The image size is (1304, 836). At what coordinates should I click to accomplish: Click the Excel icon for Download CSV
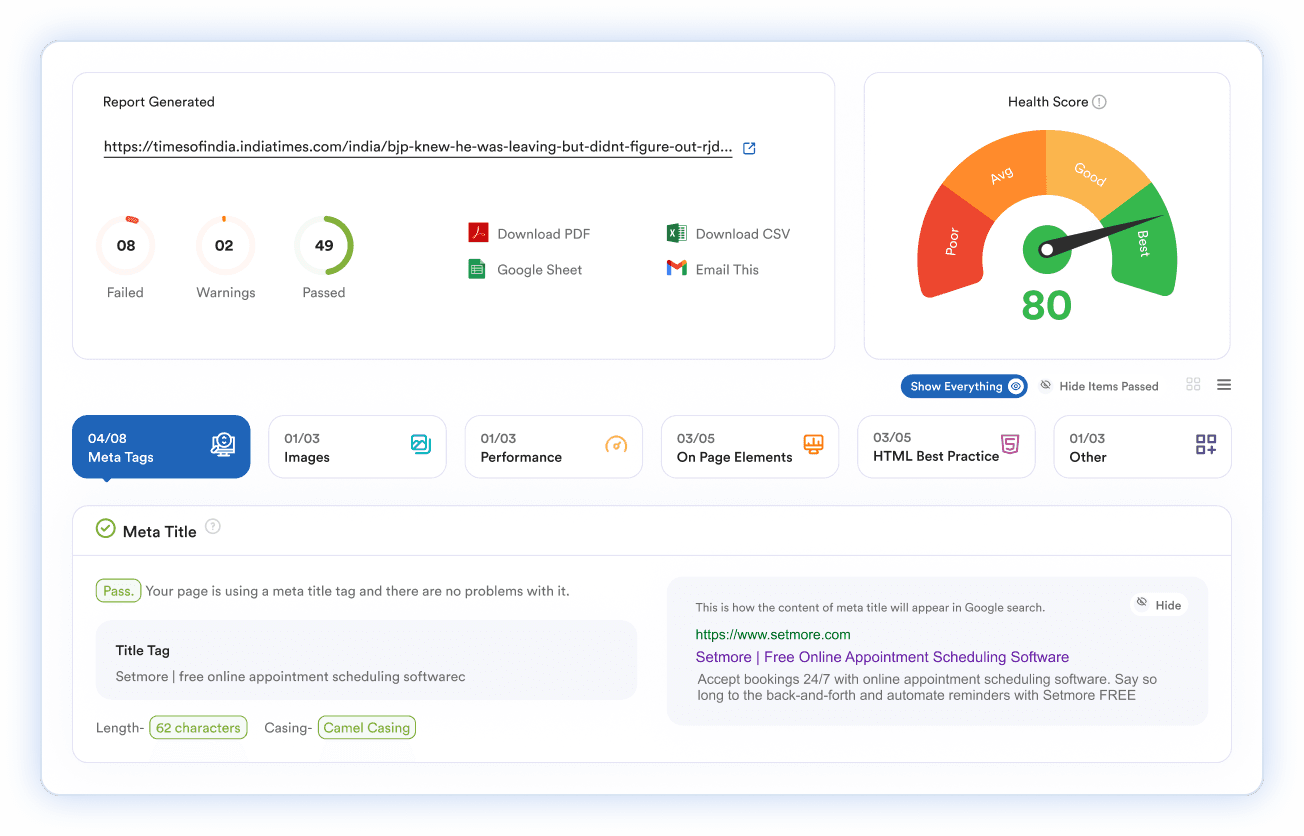click(x=676, y=233)
